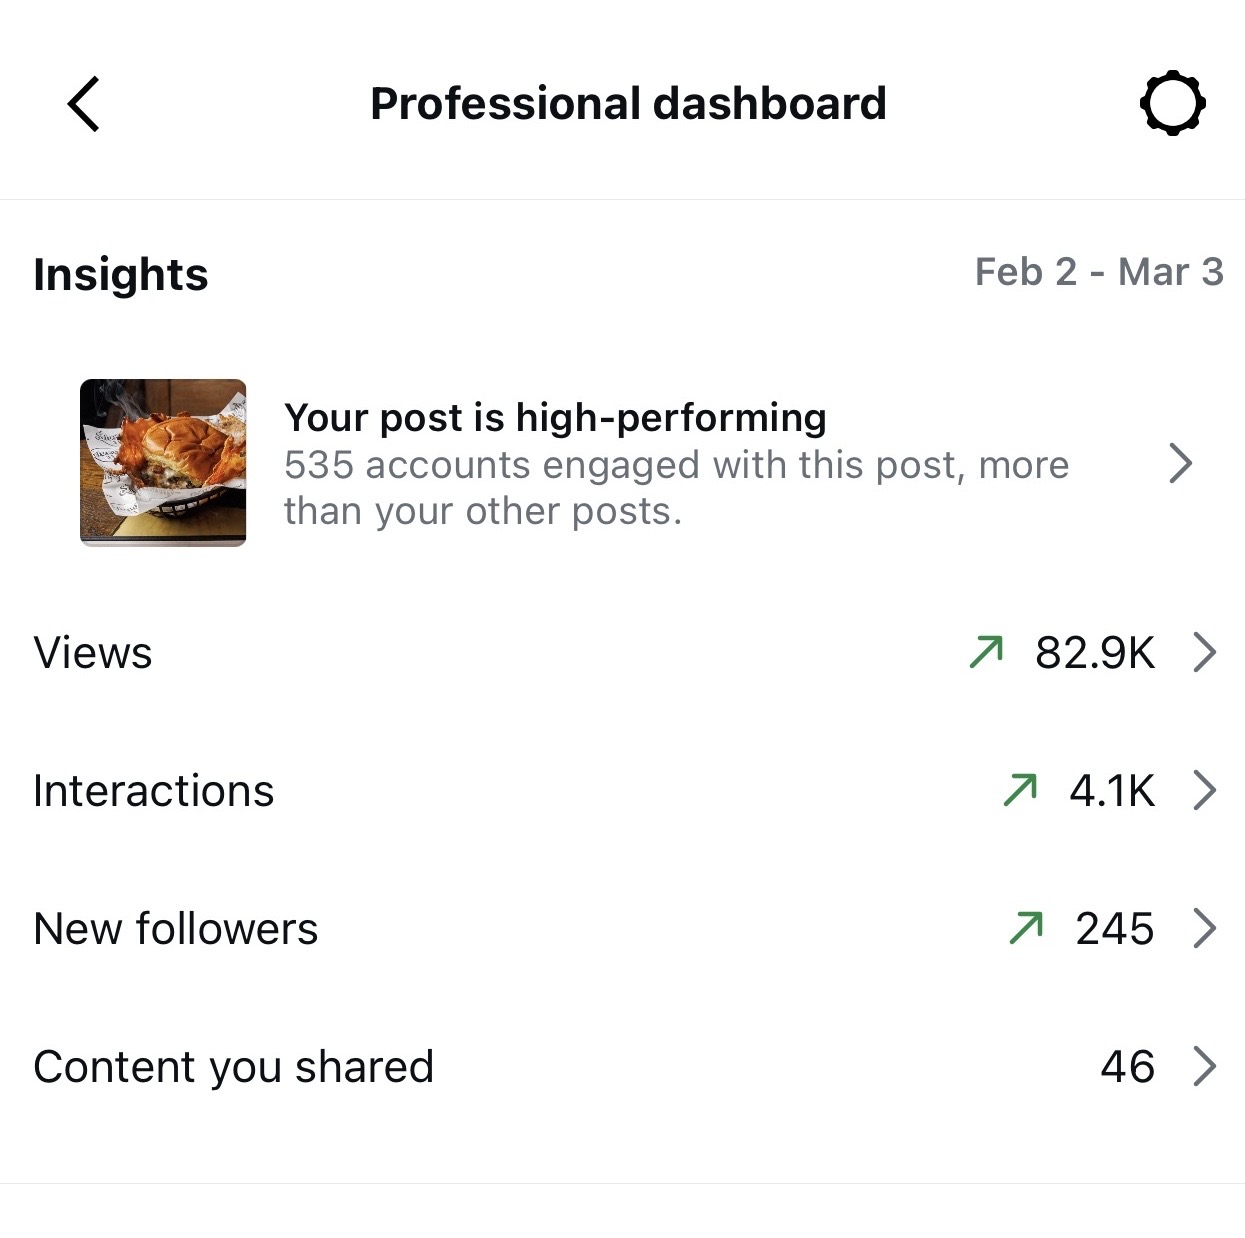
Task: Expand the Views row chevron
Action: coord(1205,652)
